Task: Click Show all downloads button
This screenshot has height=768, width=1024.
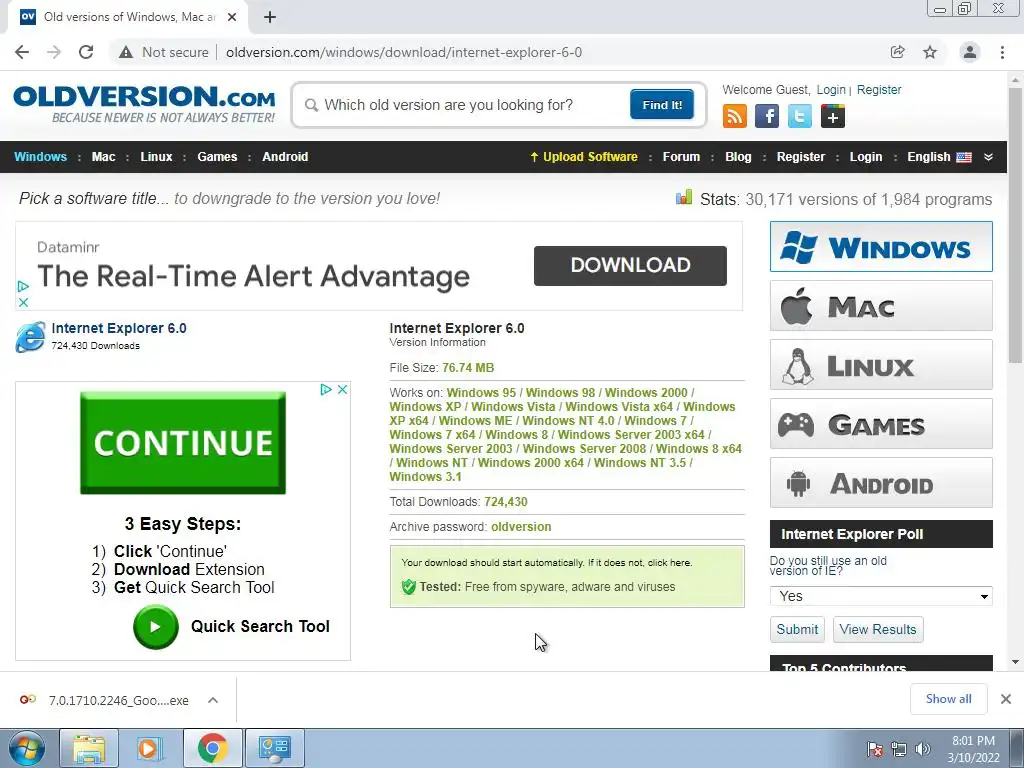Action: coord(948,699)
